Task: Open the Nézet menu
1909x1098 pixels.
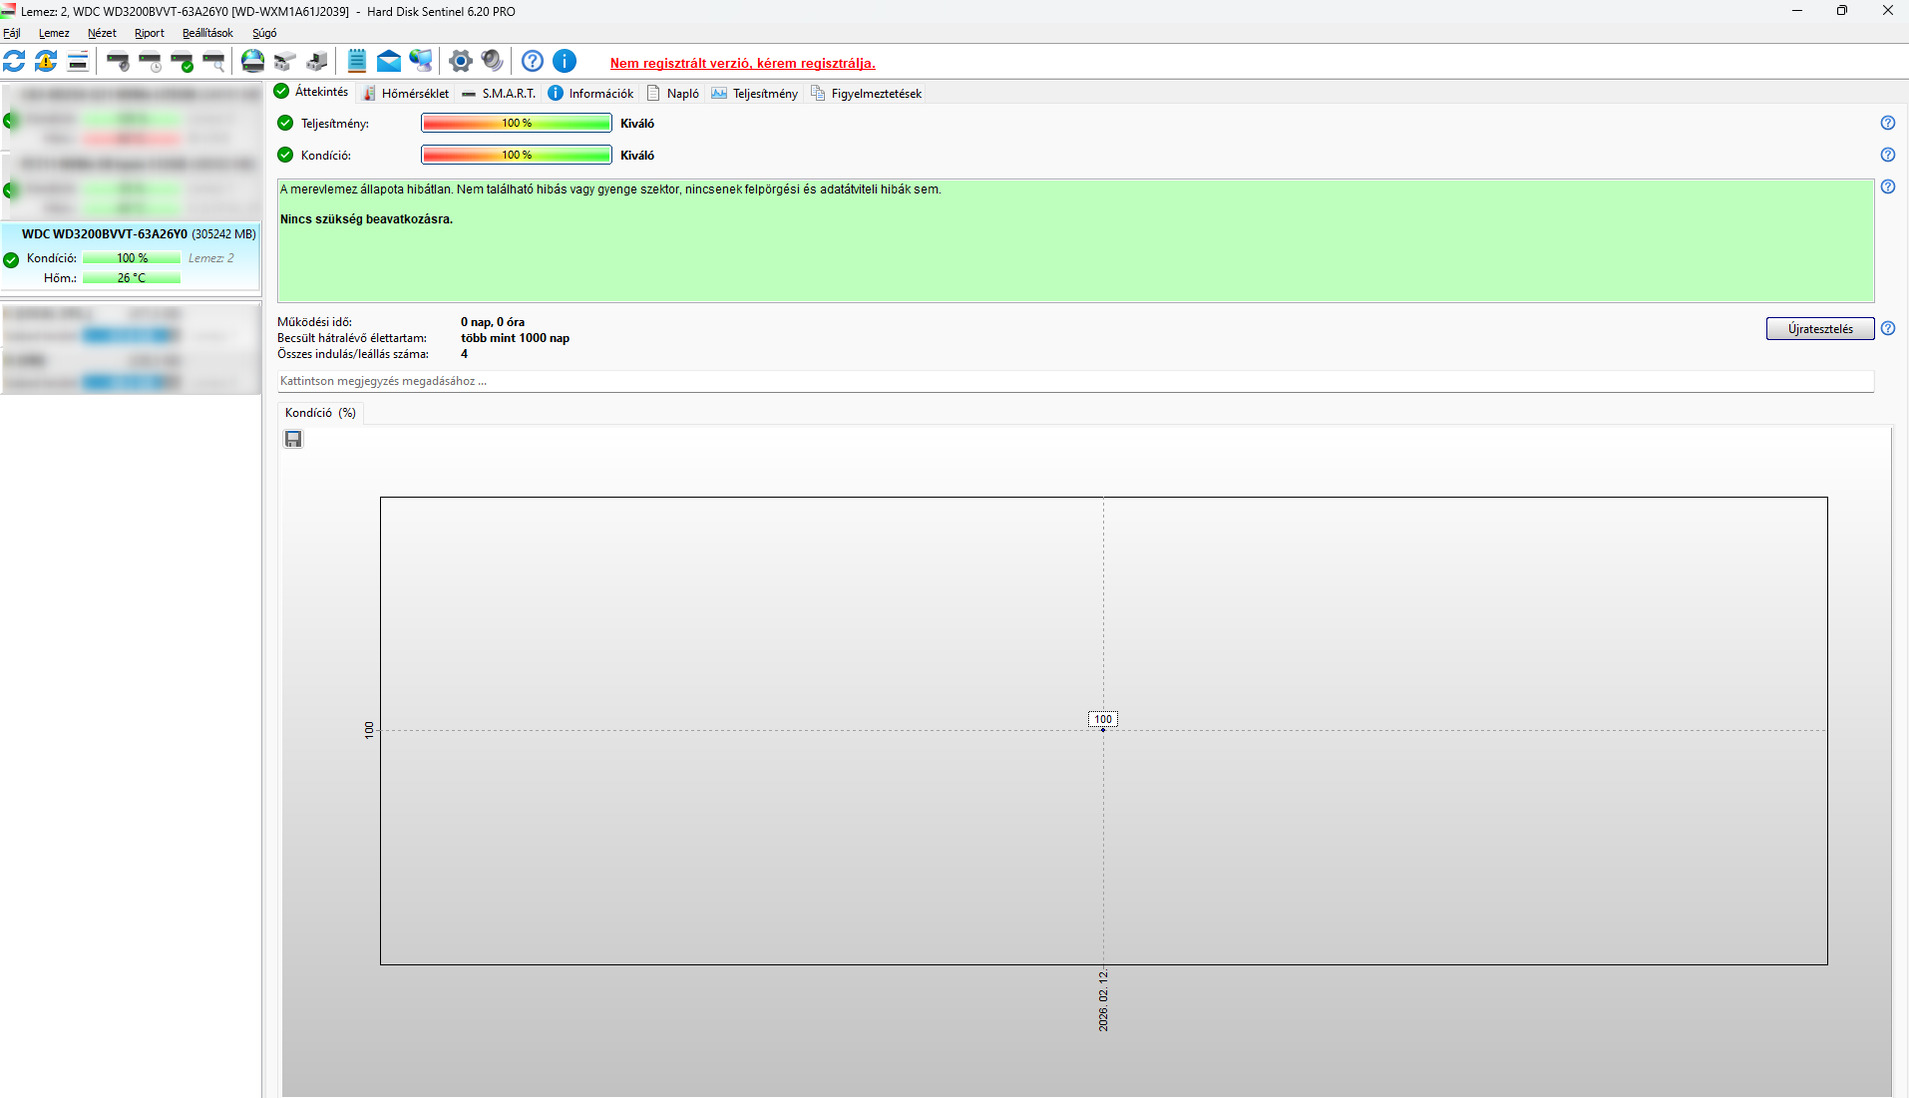Action: point(102,33)
